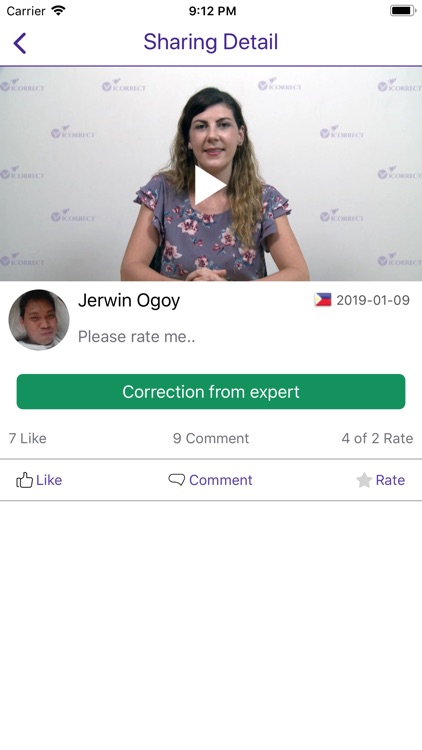
Task: Tap the star Rate icon
Action: [x=364, y=480]
